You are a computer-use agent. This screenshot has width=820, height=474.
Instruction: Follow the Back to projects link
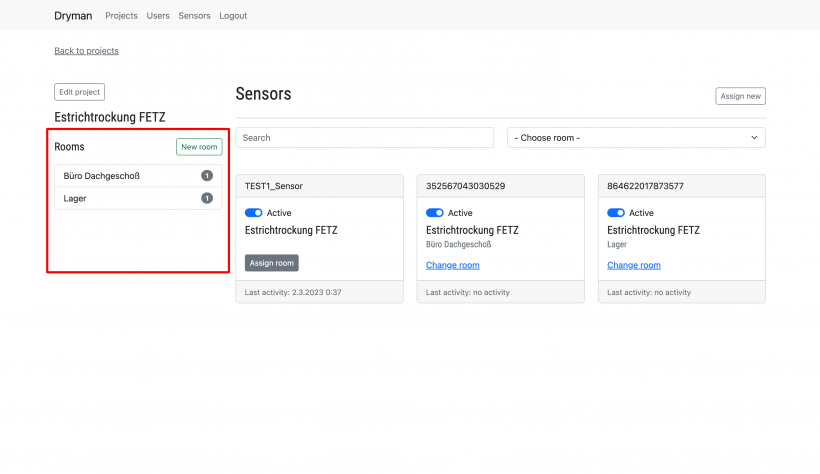coord(86,51)
